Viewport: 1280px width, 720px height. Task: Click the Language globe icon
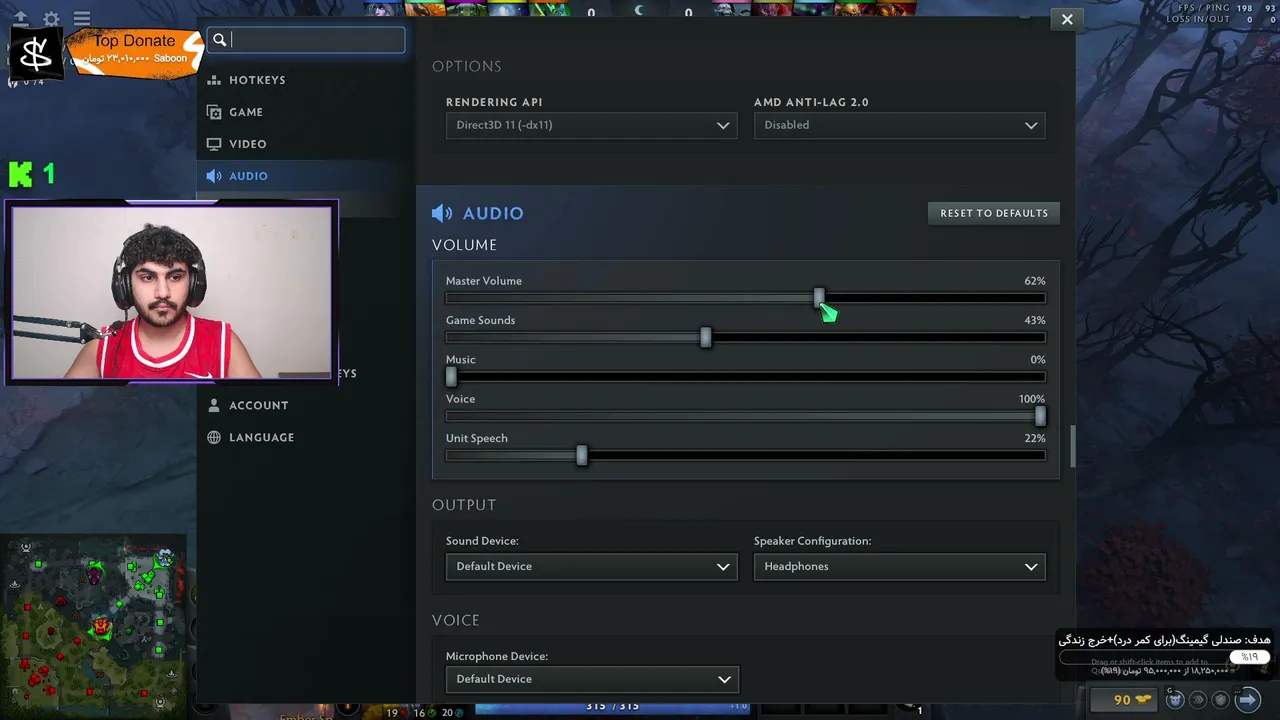(x=214, y=437)
